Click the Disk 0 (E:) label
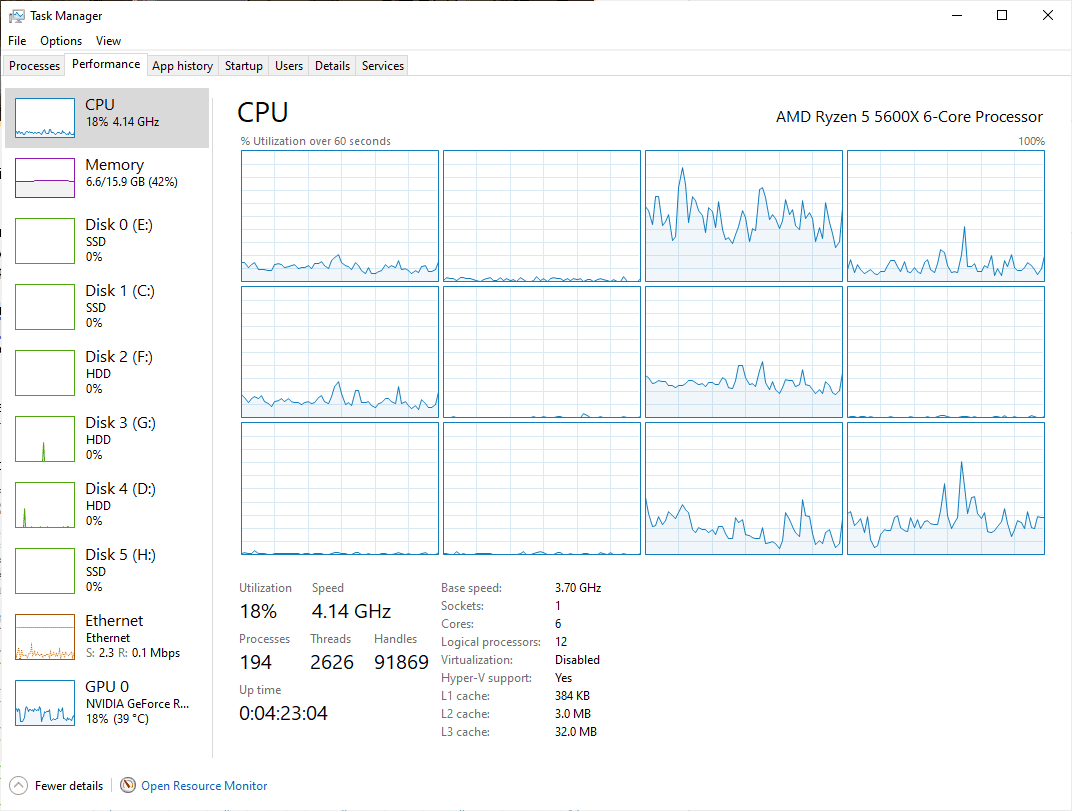The height and width of the screenshot is (811, 1072). tap(119, 225)
